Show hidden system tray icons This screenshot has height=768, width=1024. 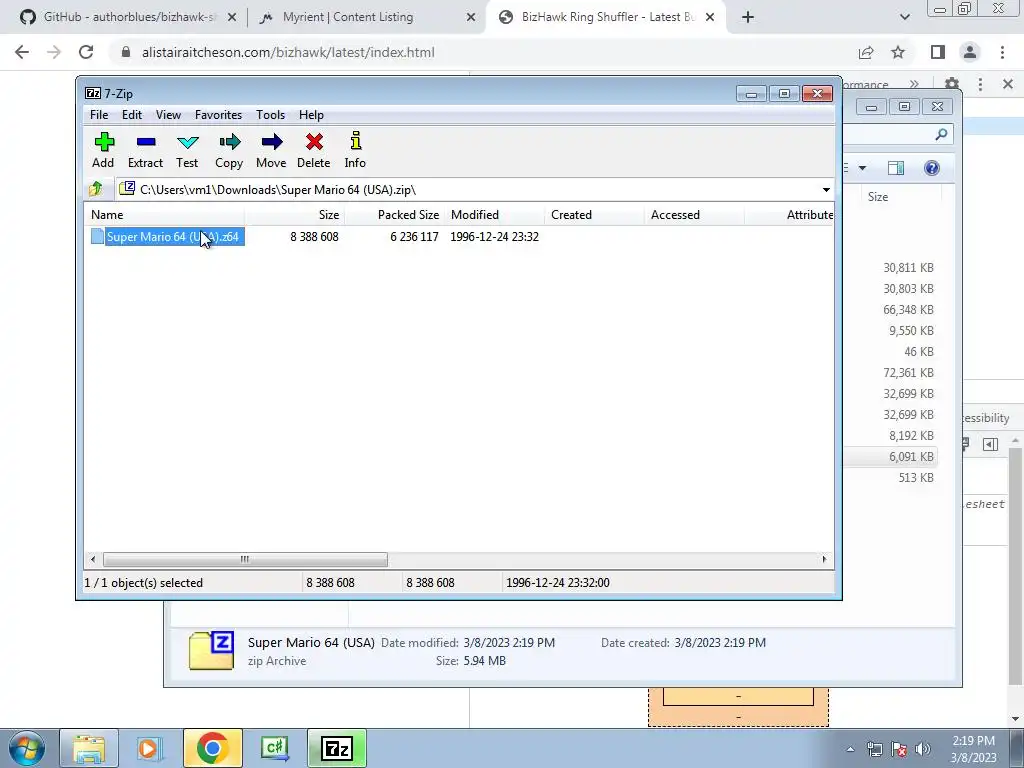point(850,749)
